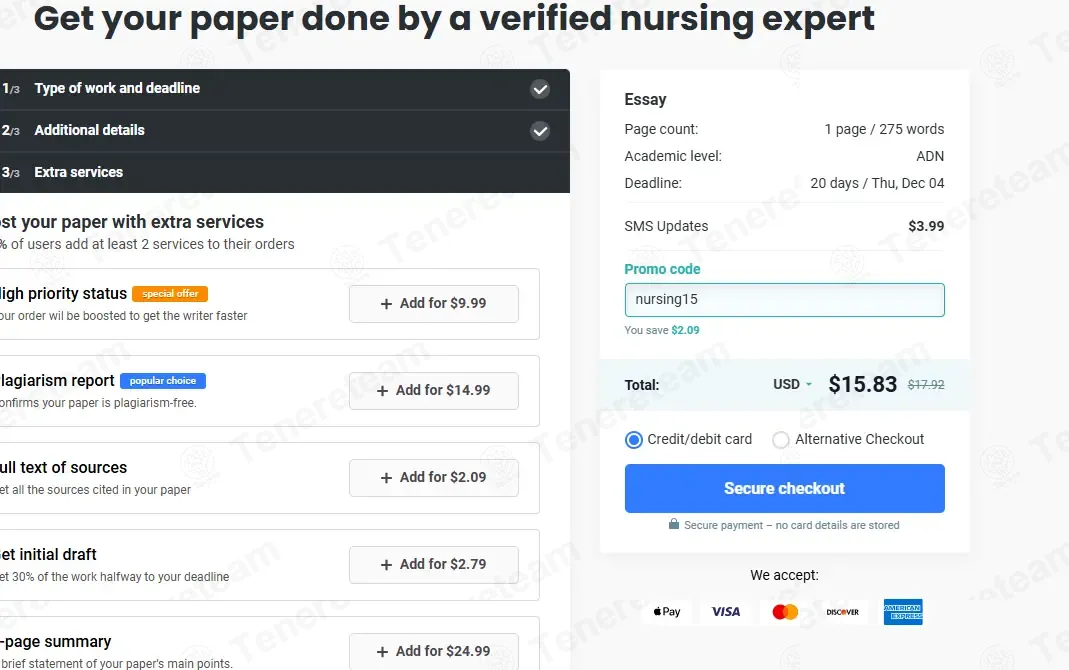The width and height of the screenshot is (1069, 670).
Task: Expand the Additional details step
Action: pos(90,131)
